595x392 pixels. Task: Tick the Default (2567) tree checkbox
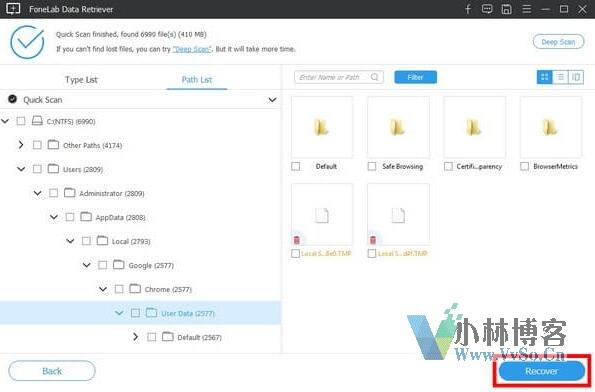151,337
